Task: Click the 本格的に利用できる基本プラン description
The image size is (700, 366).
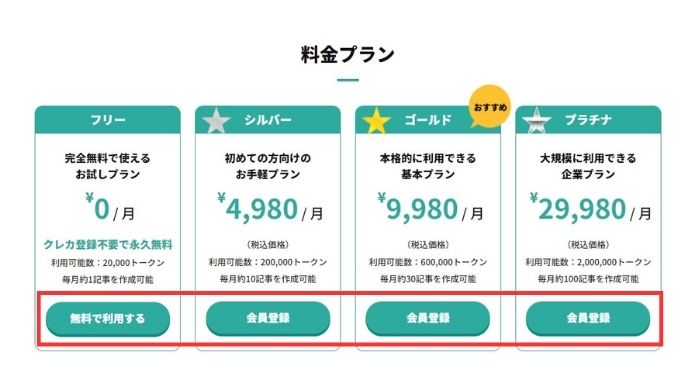Action: (x=428, y=166)
